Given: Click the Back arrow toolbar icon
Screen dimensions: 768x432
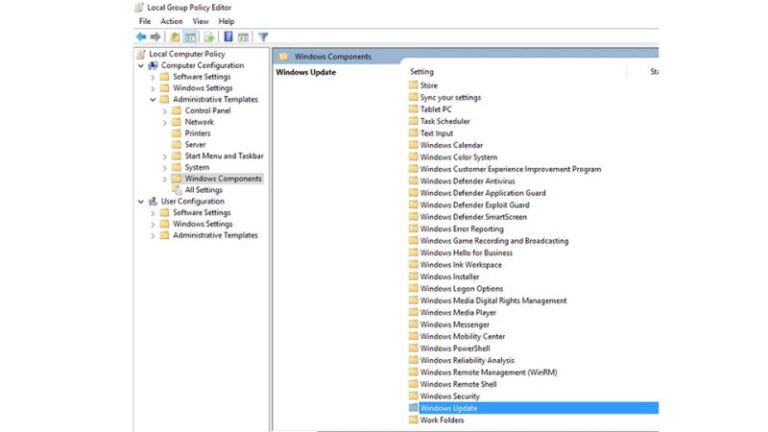Looking at the screenshot, I should click(x=141, y=37).
